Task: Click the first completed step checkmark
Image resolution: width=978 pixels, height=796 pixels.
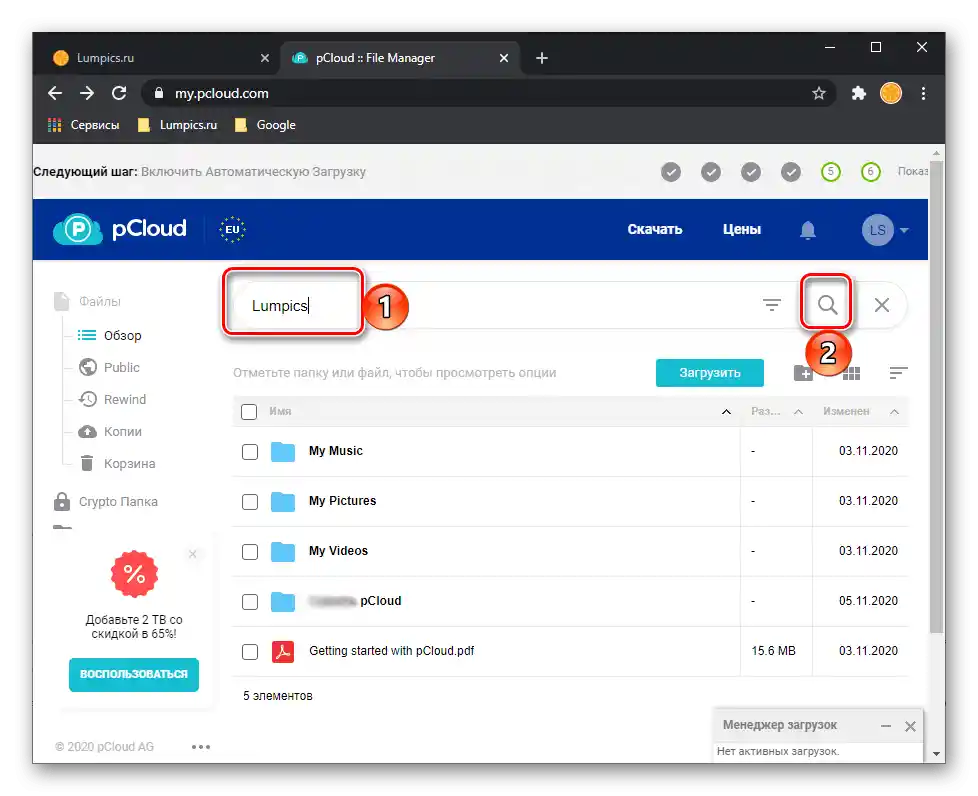Action: pos(671,172)
